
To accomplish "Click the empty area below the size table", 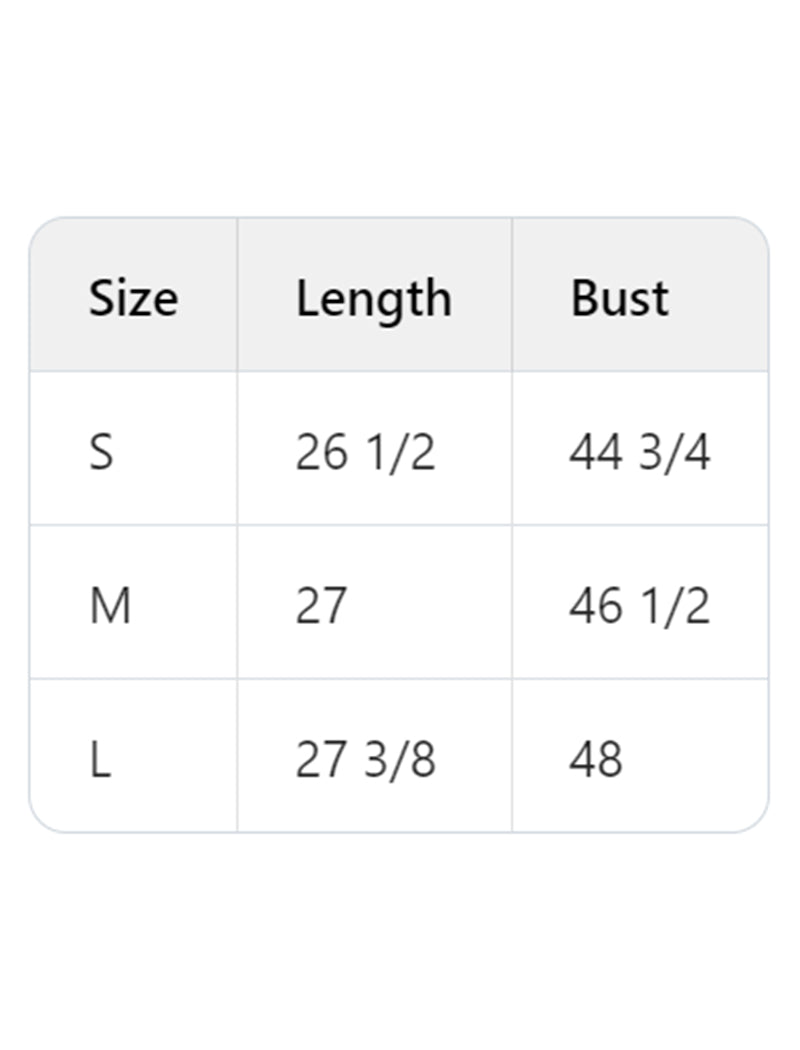I will [400, 940].
